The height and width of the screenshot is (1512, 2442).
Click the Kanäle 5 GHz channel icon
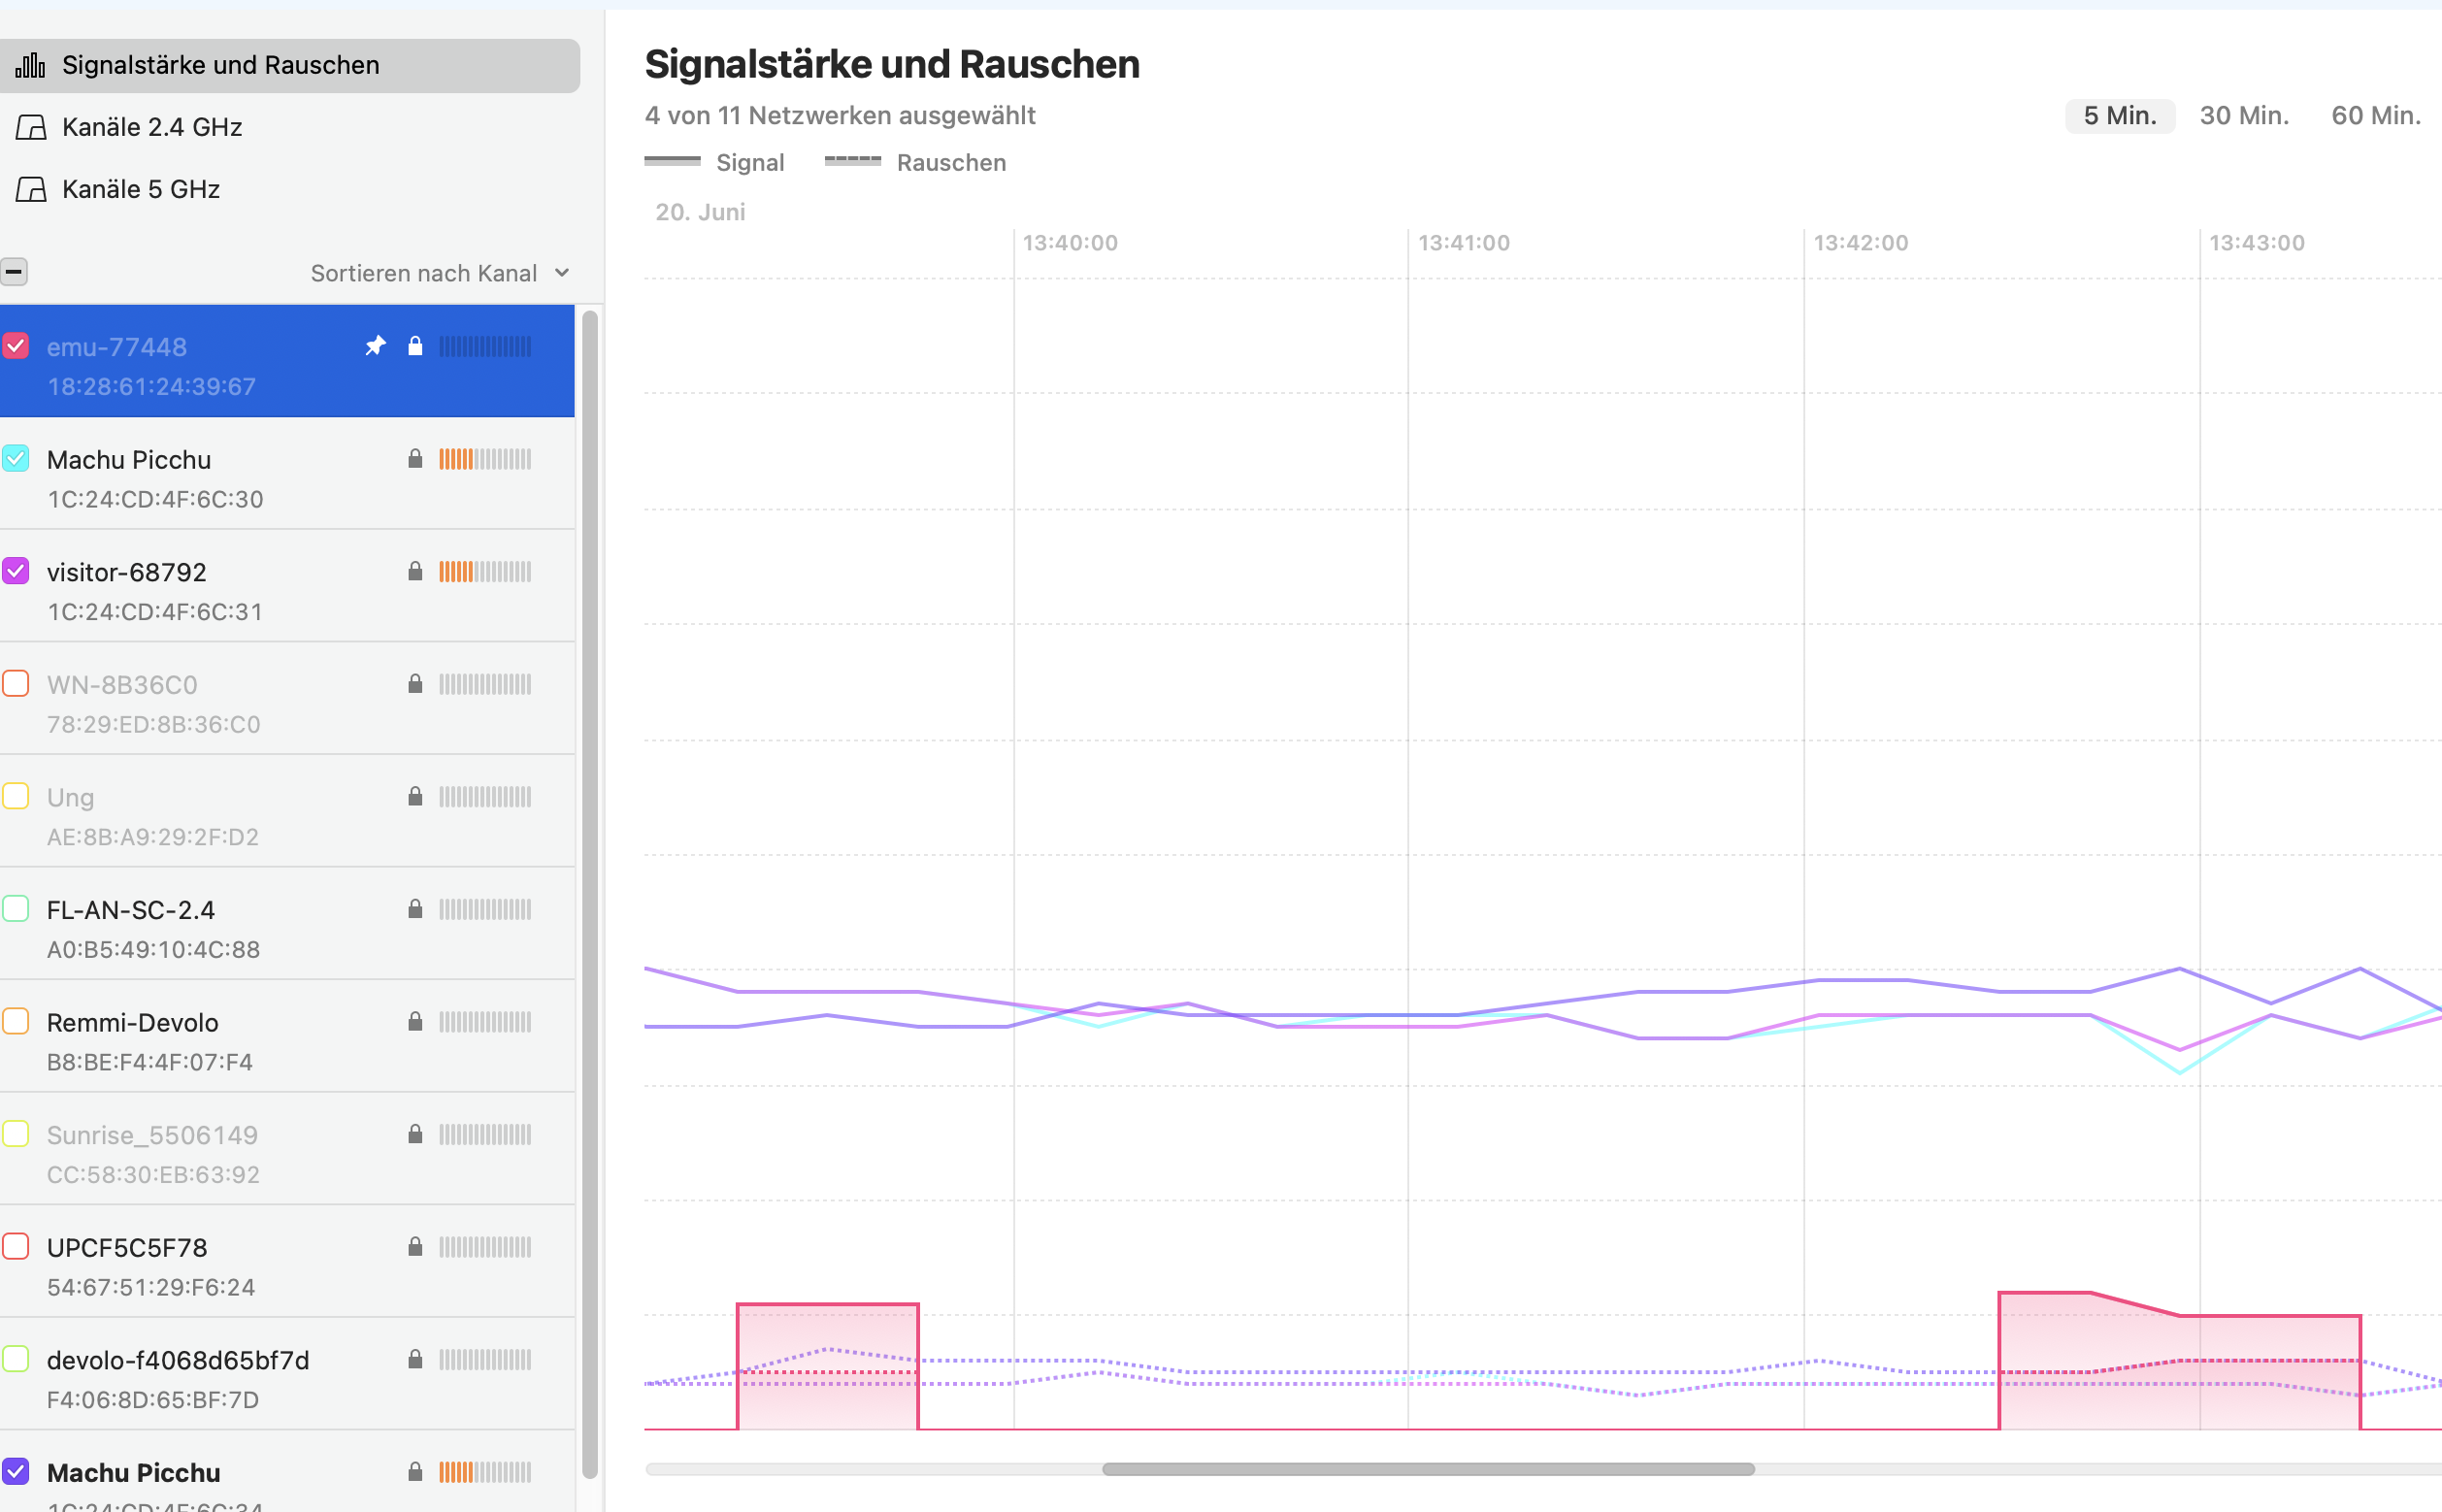(x=30, y=189)
